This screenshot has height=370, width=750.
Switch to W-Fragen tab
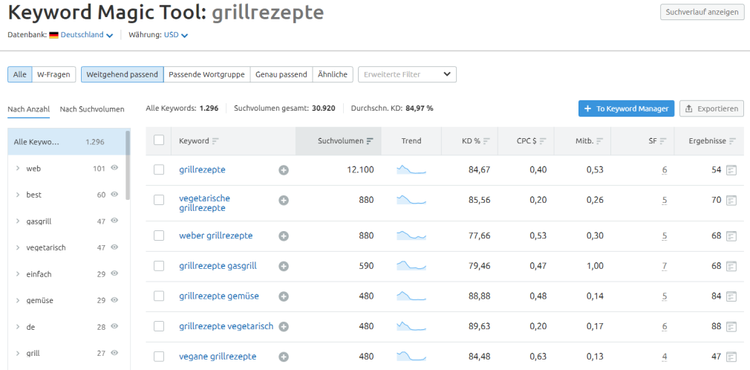(54, 75)
